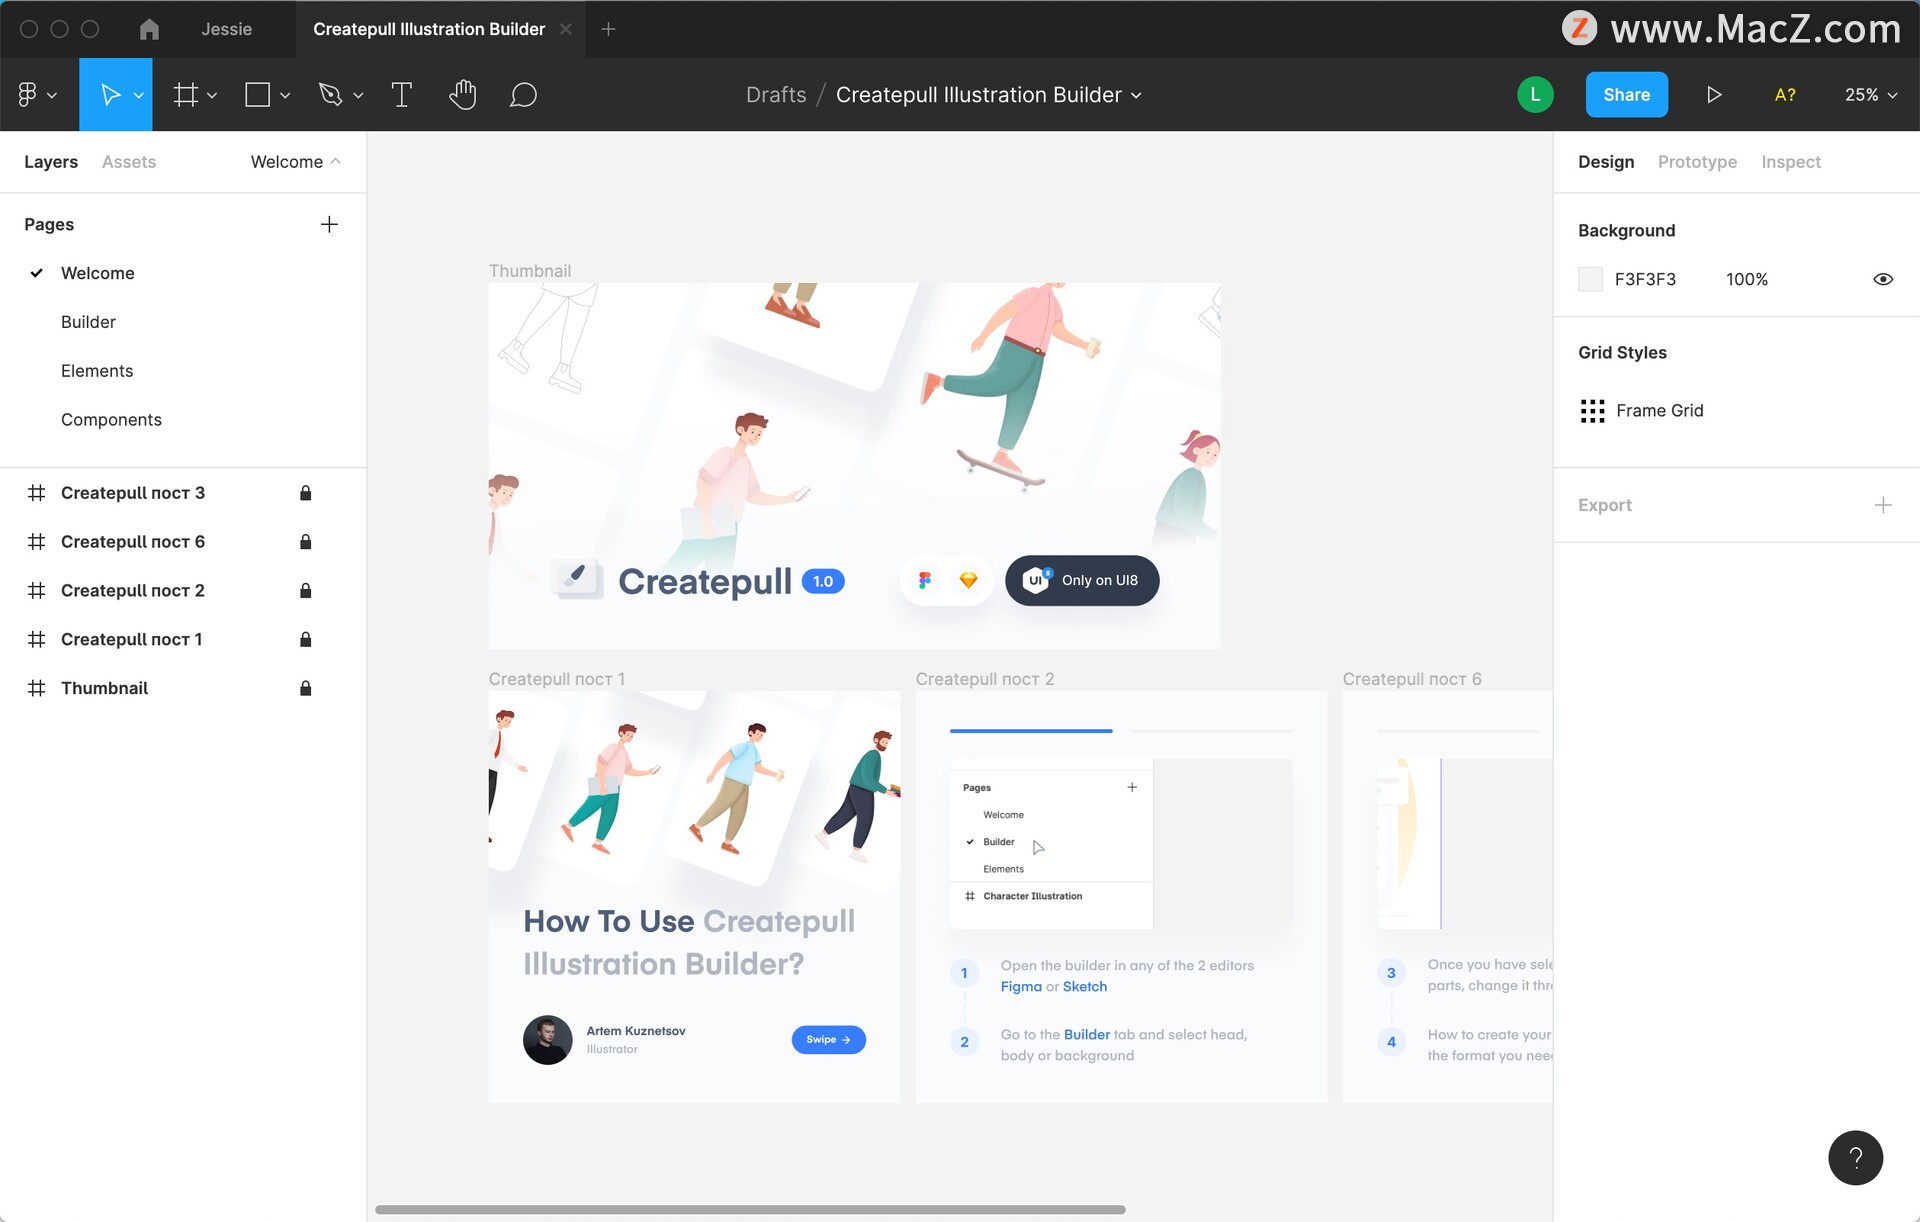Unlock the Createpull пост 3 layer
Viewport: 1920px width, 1222px height.
pos(306,493)
